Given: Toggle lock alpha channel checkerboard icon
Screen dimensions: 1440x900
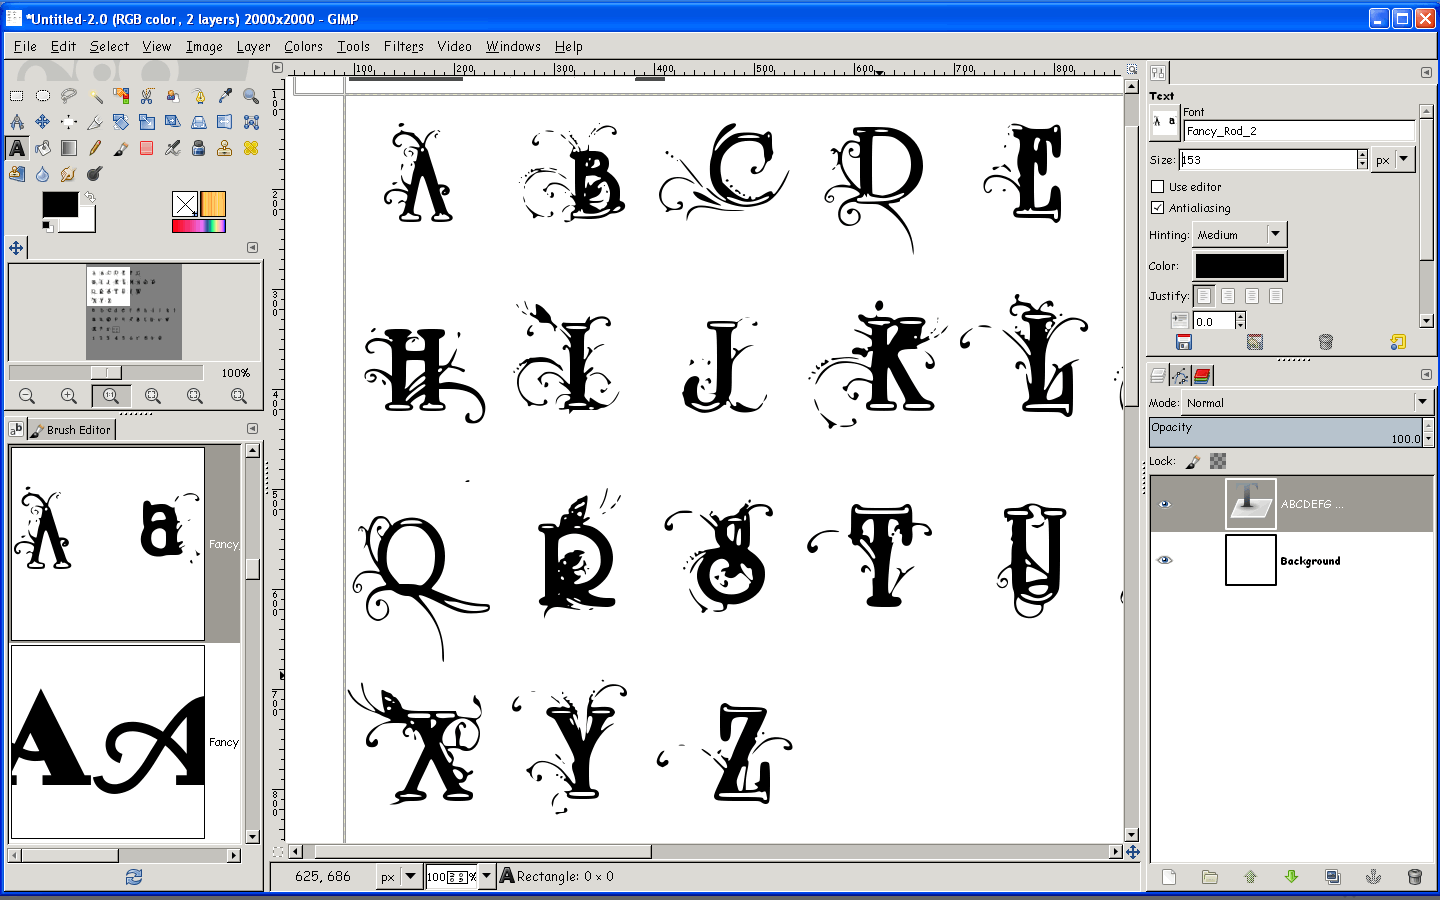Looking at the screenshot, I should (x=1218, y=461).
